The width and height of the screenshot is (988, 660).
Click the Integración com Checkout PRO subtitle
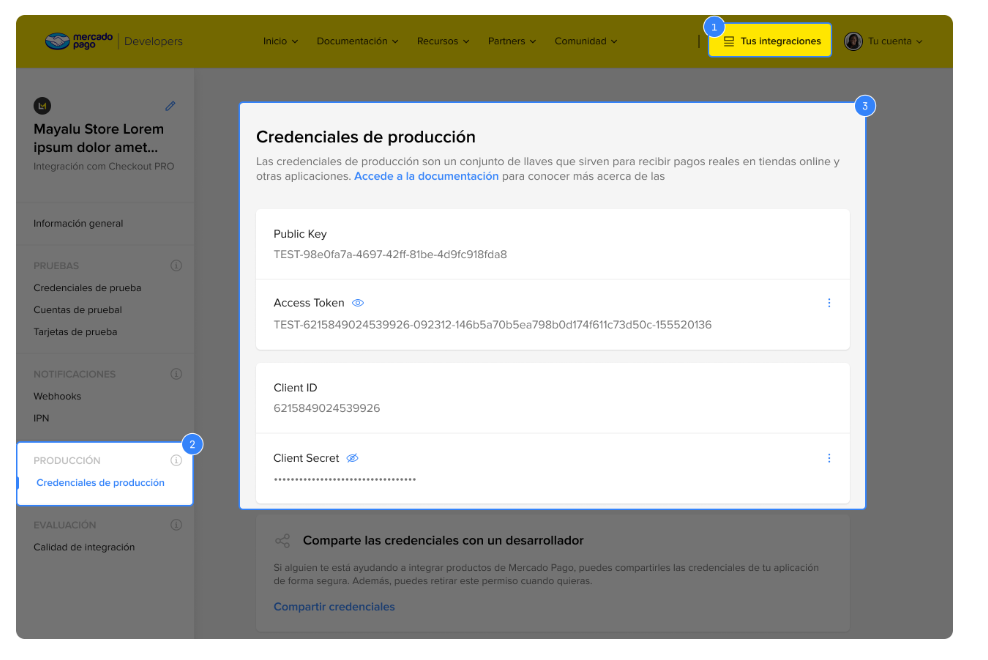pos(103,166)
